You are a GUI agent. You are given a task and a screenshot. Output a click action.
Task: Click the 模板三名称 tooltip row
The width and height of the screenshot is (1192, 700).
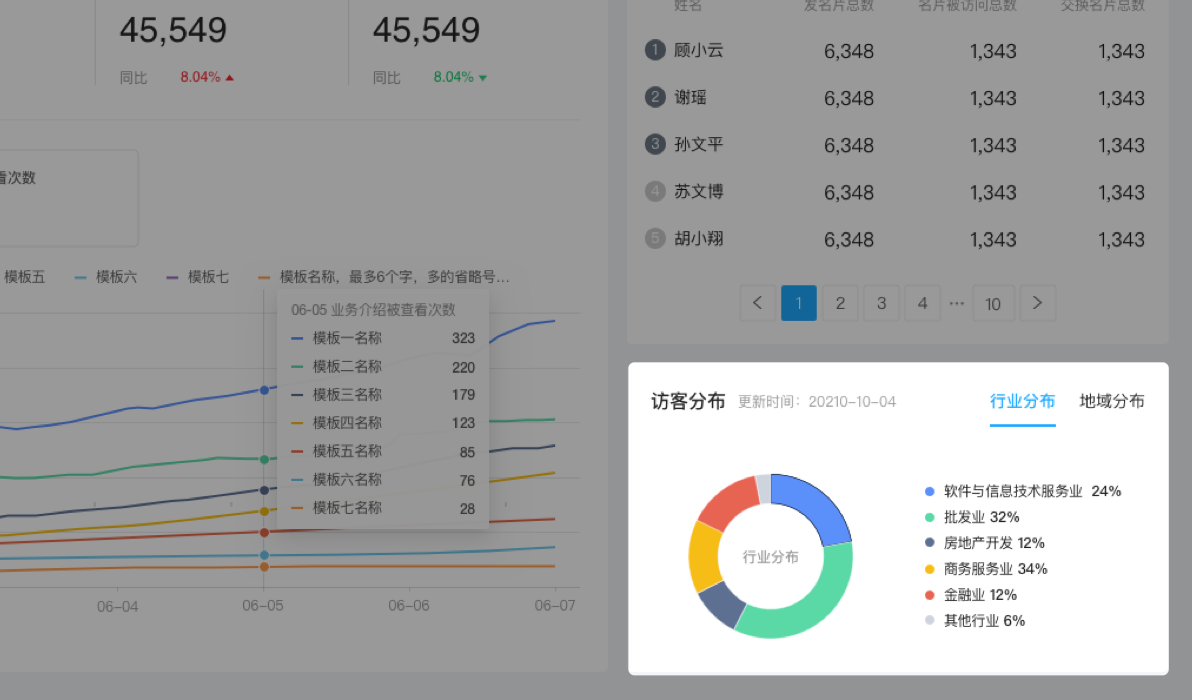point(383,395)
